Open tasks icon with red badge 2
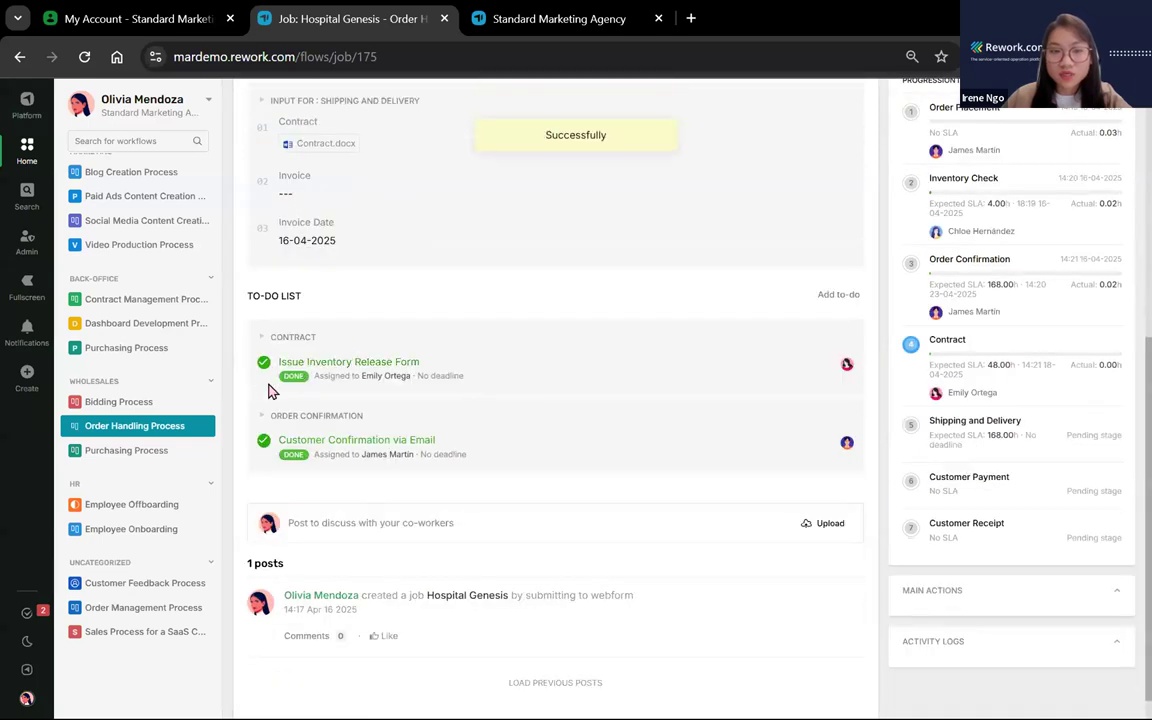Viewport: 1152px width, 720px height. (27, 613)
